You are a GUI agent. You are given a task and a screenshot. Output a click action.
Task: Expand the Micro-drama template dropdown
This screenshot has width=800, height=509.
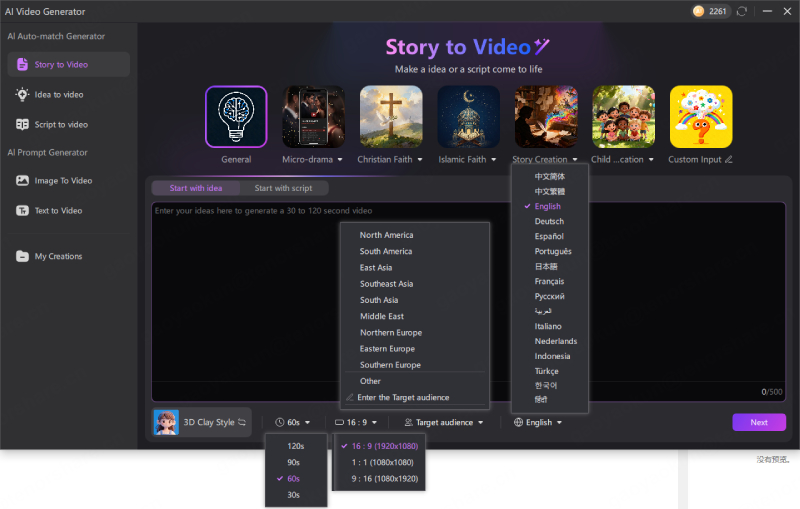[340, 159]
